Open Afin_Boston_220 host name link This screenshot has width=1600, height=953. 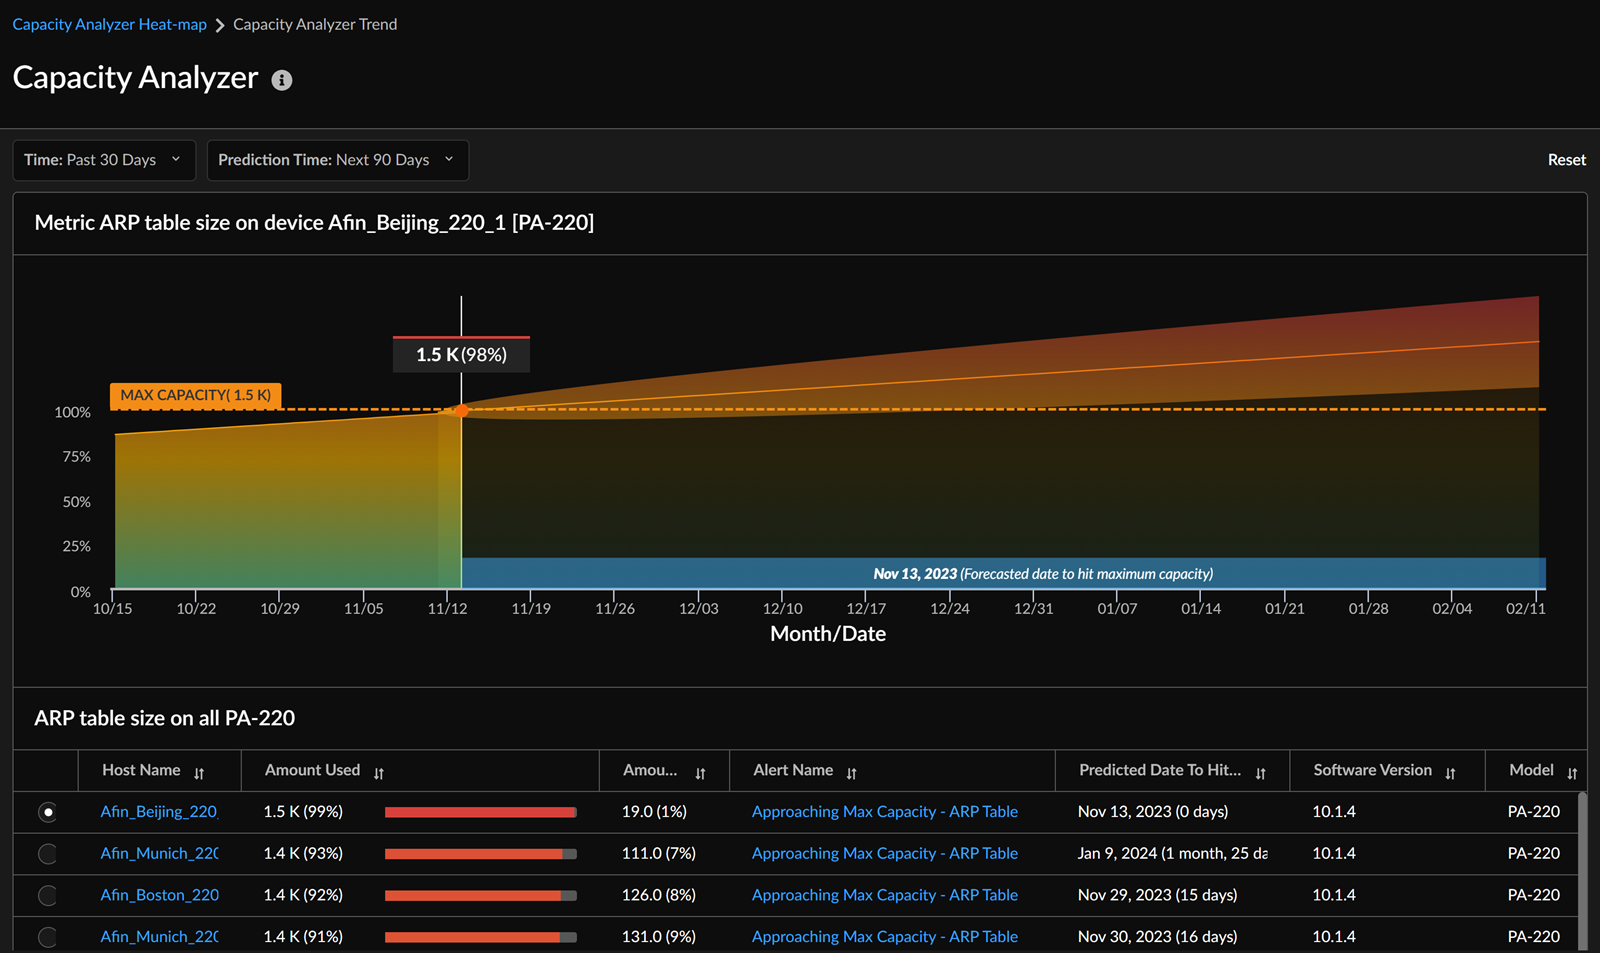coord(159,895)
